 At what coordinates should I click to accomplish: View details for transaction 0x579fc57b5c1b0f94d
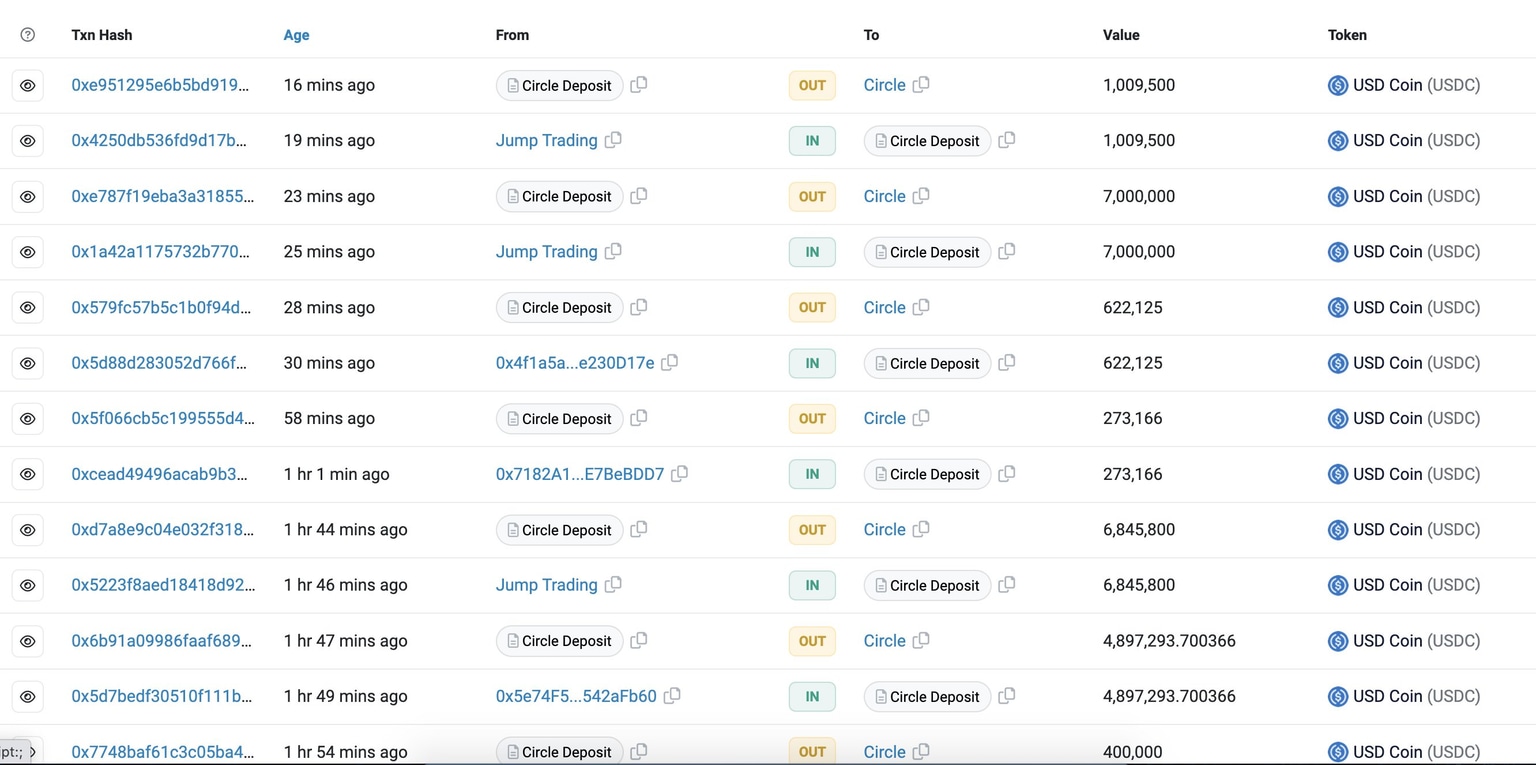pos(28,308)
